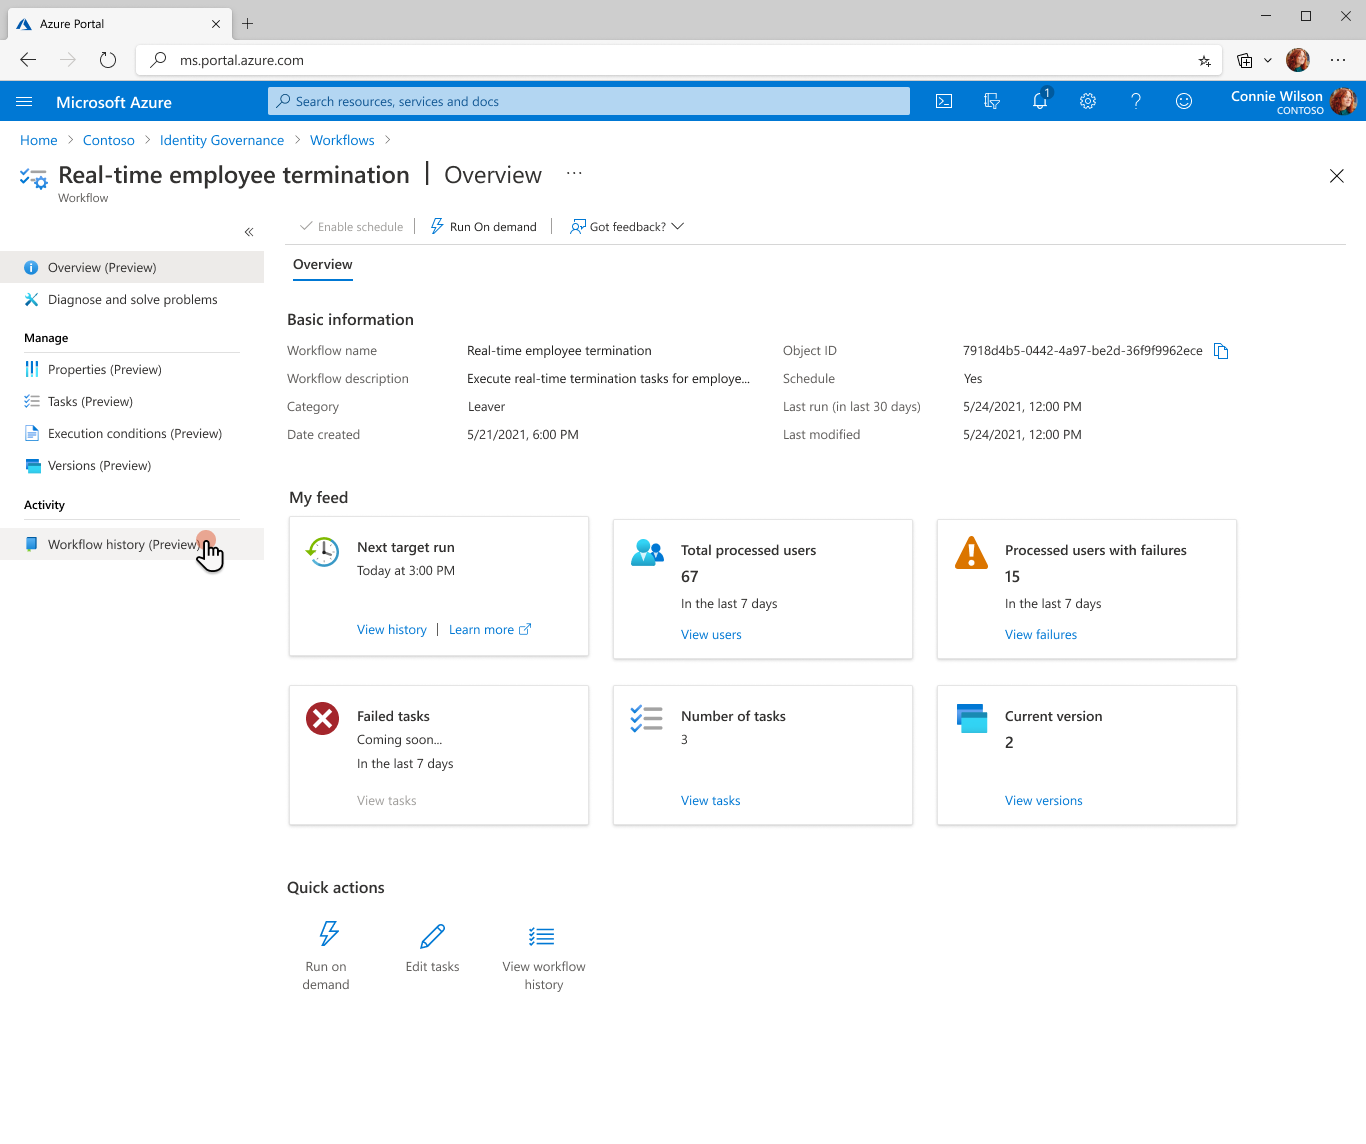The height and width of the screenshot is (1144, 1366).
Task: Add this page to browser favorites
Action: 1205,61
